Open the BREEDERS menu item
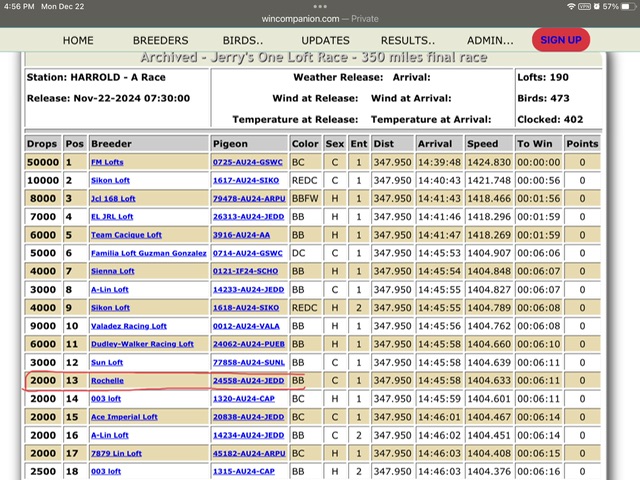 click(x=160, y=41)
